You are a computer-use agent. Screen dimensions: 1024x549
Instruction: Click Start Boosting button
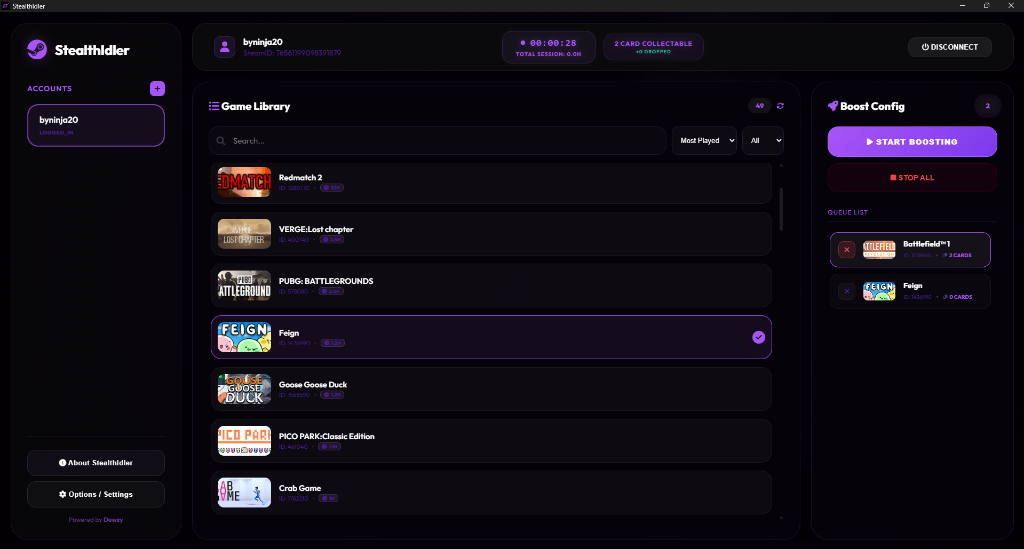[912, 142]
